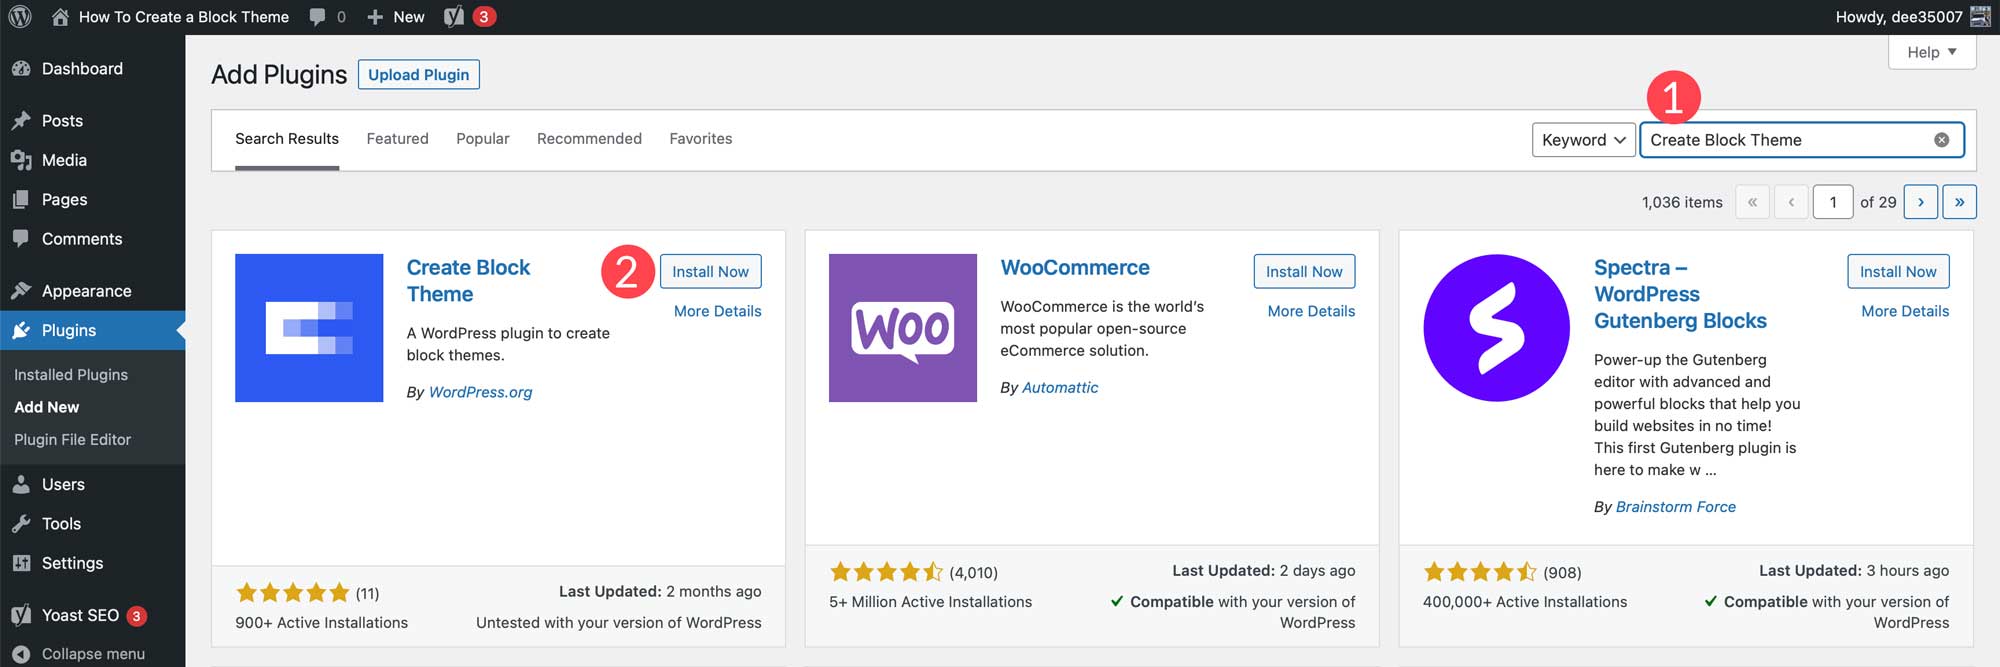The height and width of the screenshot is (667, 2000).
Task: Open the New content menu in admin bar
Action: (x=396, y=17)
